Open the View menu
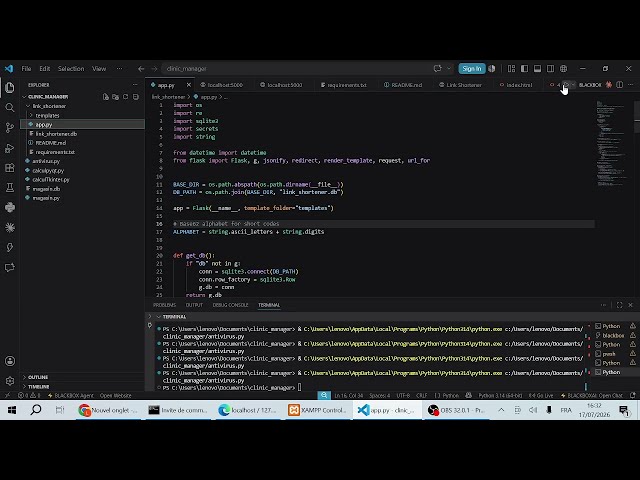This screenshot has width=640, height=480. pyautogui.click(x=99, y=69)
